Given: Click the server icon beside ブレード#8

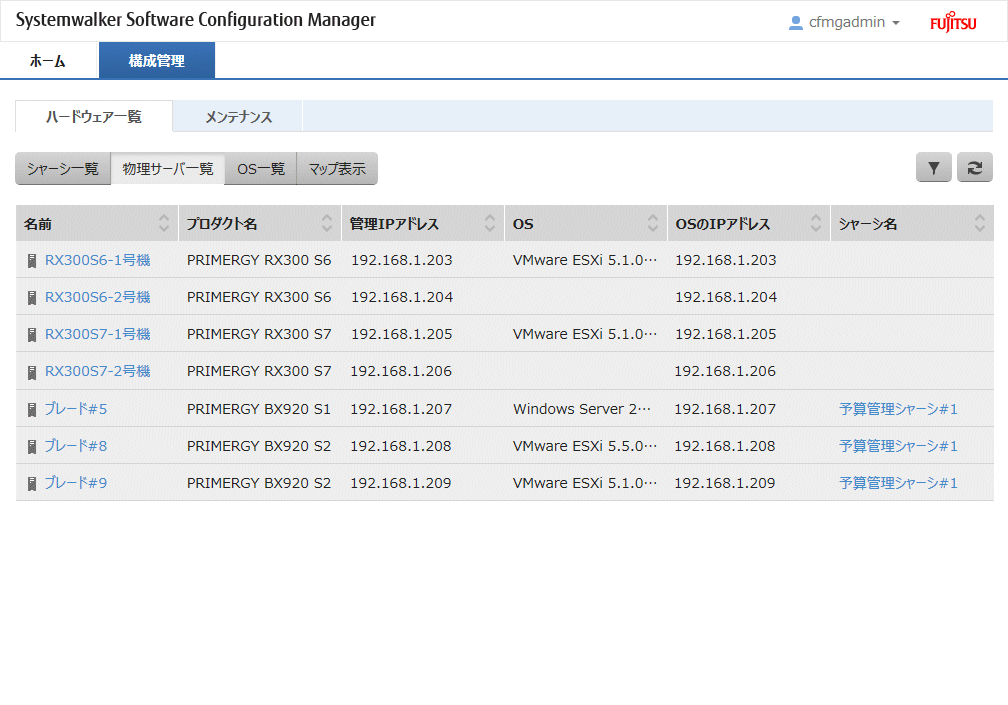Looking at the screenshot, I should (32, 447).
